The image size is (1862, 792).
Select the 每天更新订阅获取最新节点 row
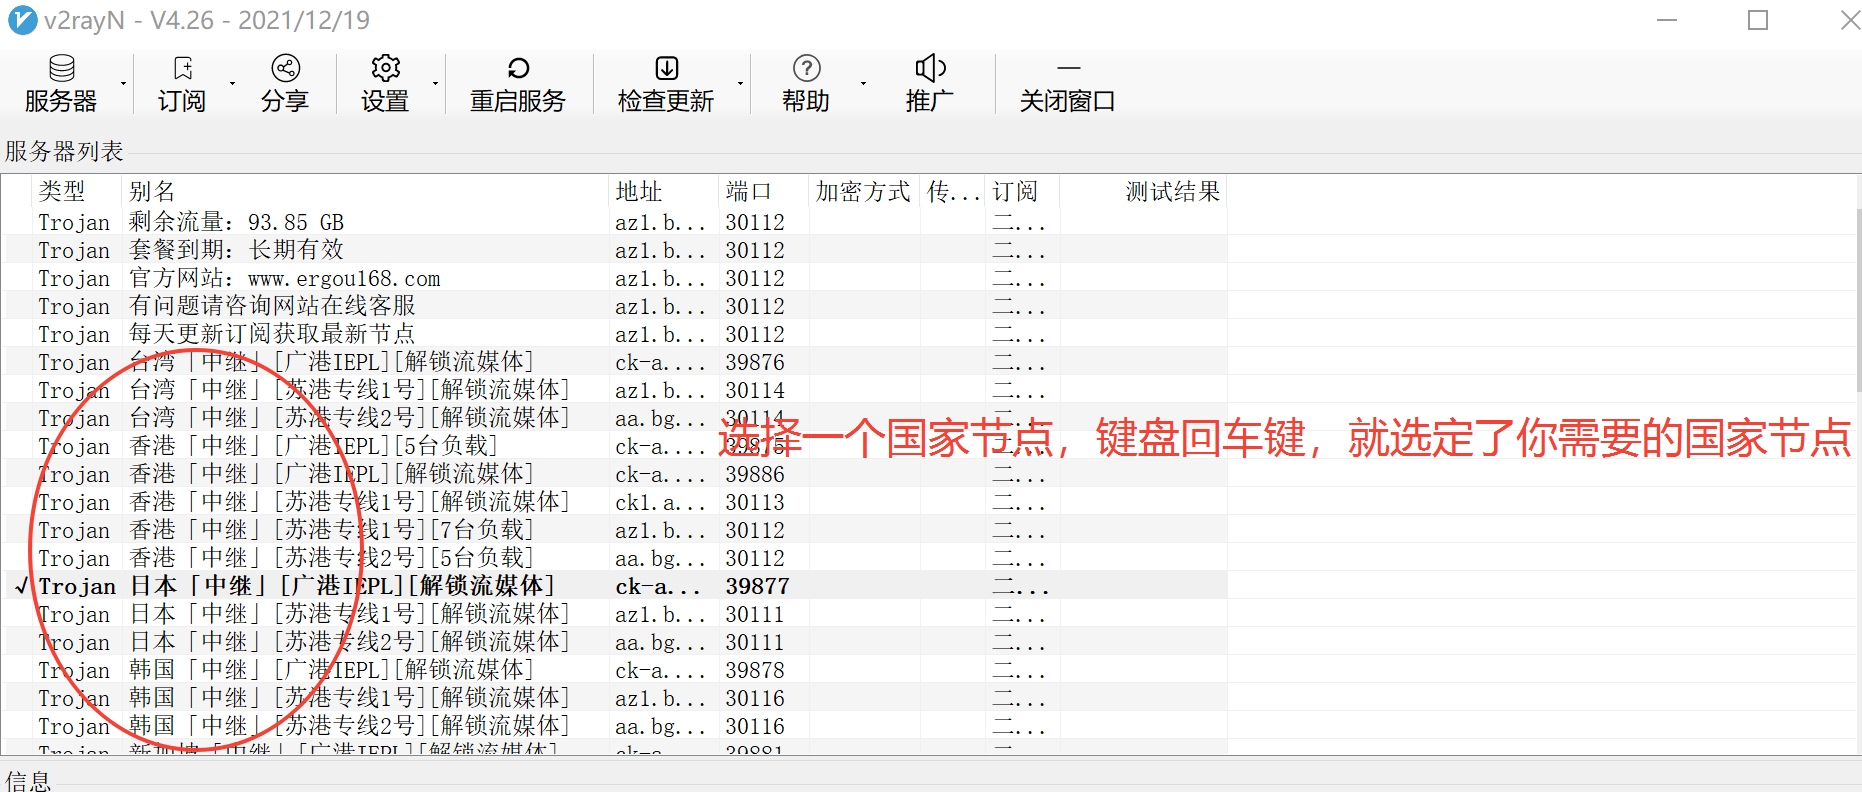coord(615,334)
